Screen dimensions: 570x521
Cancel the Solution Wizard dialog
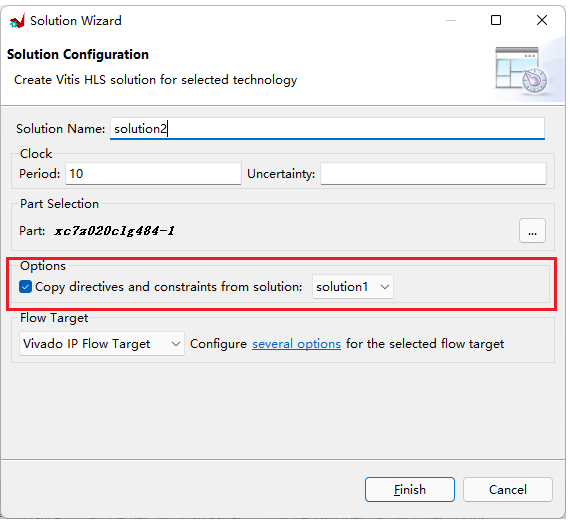coord(507,490)
